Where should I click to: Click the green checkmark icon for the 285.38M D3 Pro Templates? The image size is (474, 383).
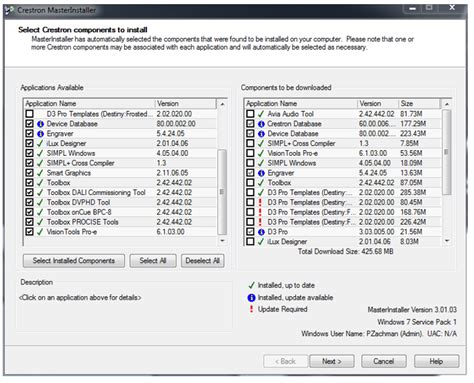click(261, 193)
